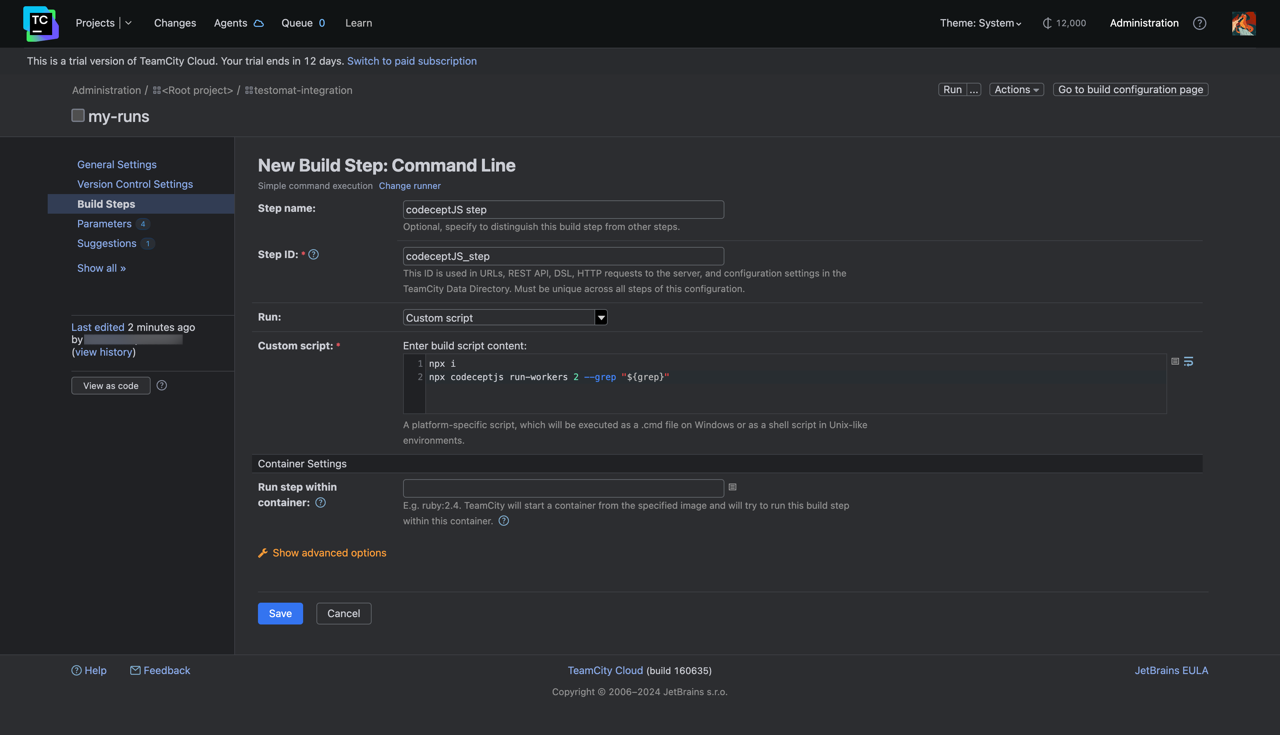Click the container image parameter picker icon
The width and height of the screenshot is (1280, 735).
pyautogui.click(x=733, y=487)
